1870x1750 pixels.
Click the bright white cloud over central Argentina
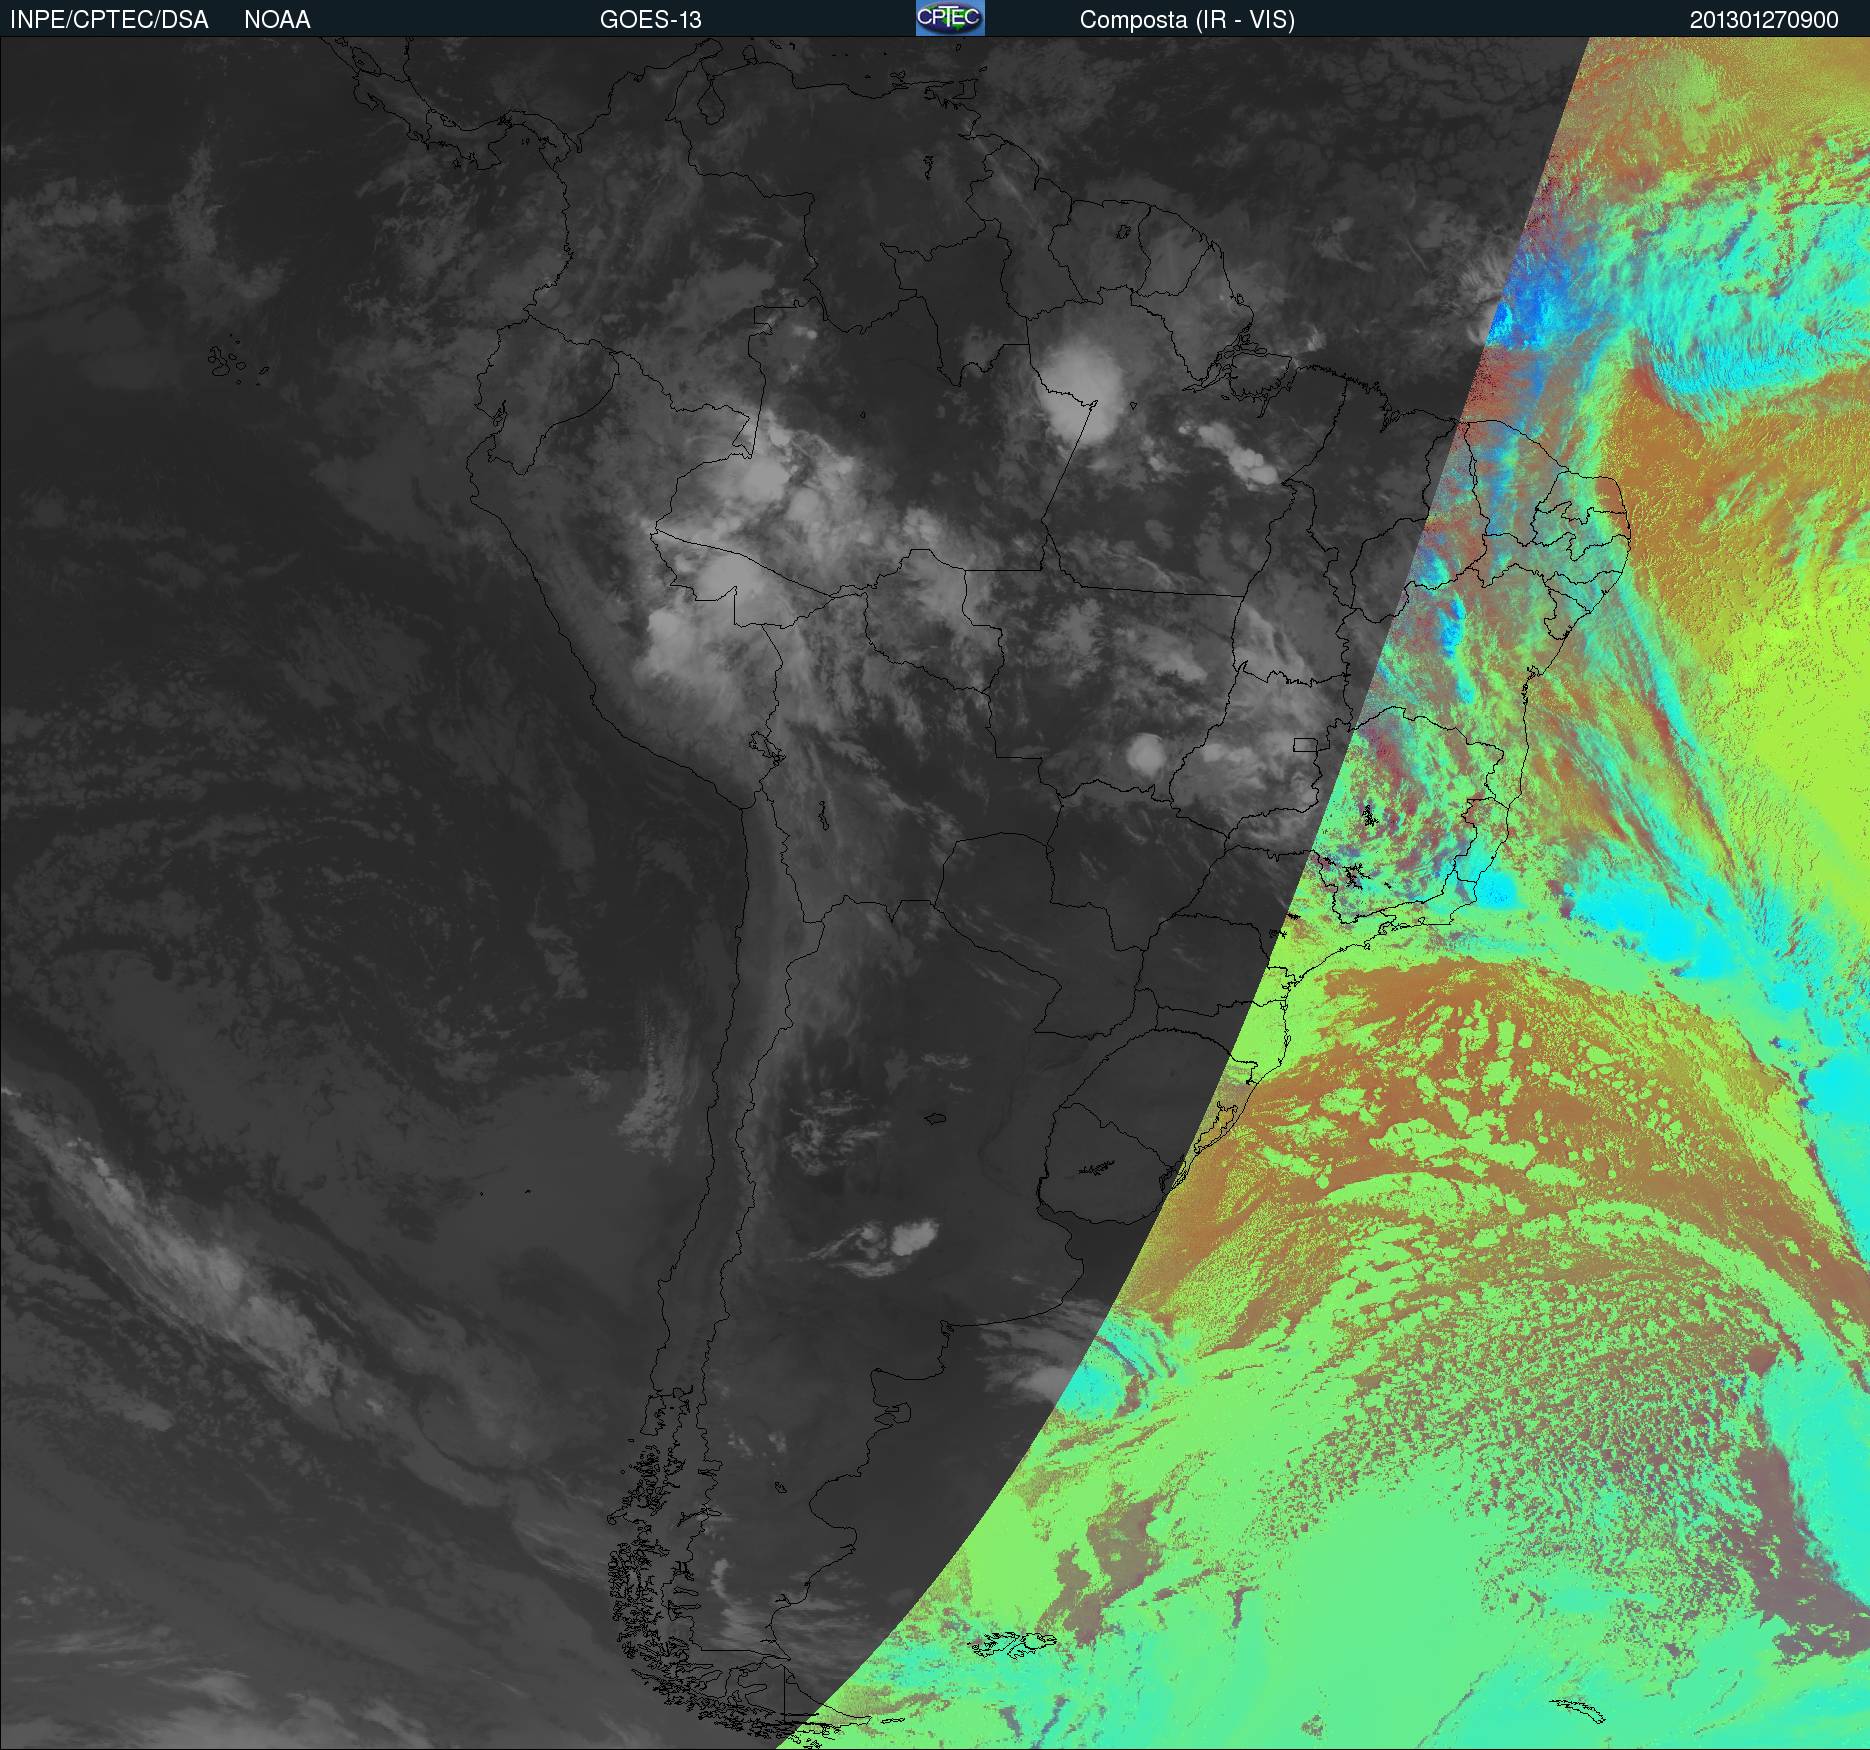(x=910, y=1238)
